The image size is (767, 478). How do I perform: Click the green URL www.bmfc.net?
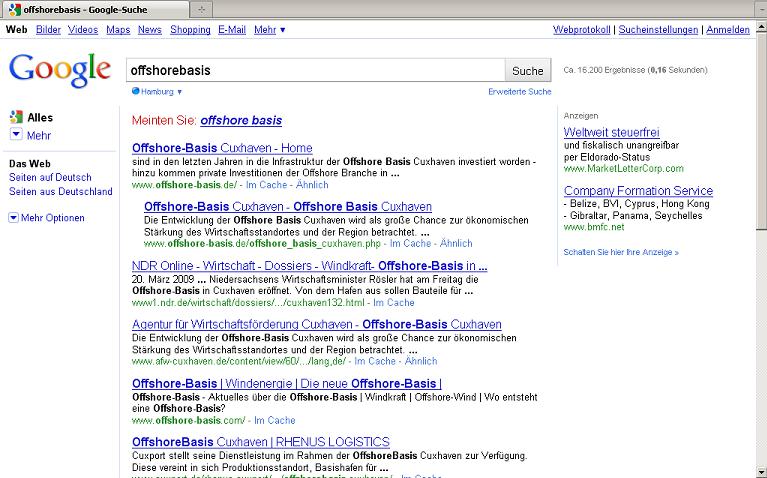coord(594,228)
